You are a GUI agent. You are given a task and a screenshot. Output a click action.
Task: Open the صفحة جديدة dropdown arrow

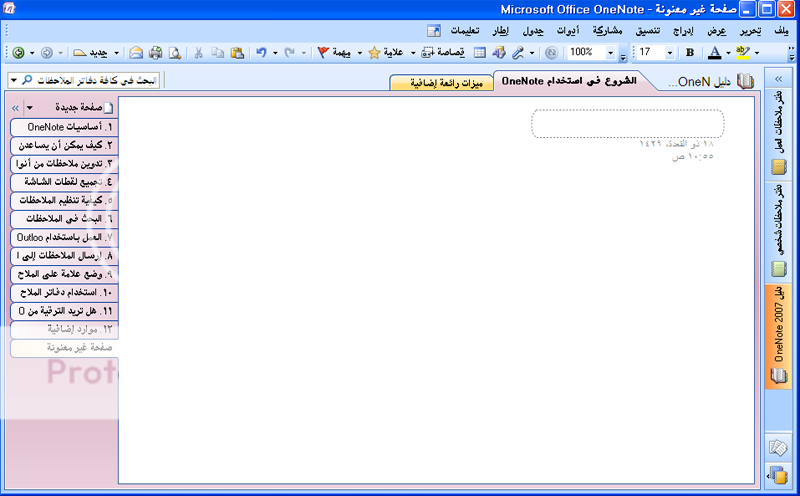(x=30, y=108)
